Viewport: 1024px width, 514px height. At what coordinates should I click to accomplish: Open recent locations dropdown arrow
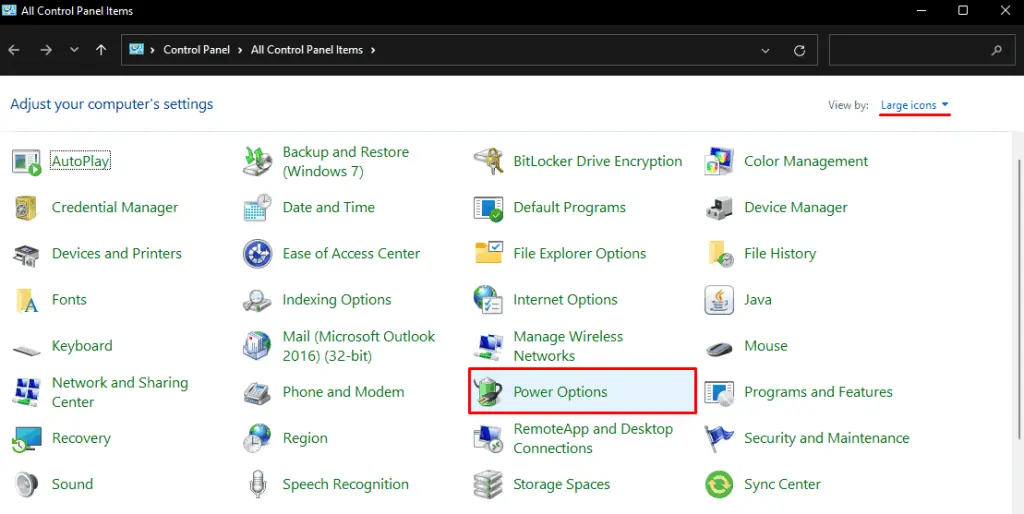[x=74, y=50]
